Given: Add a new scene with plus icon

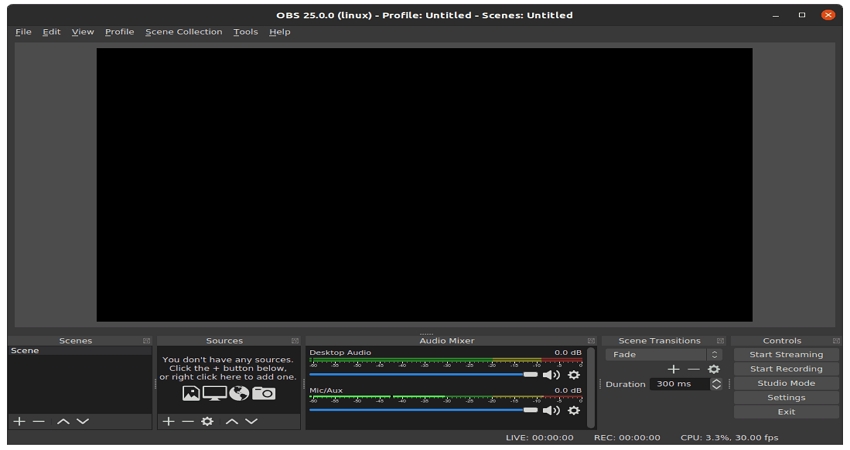Looking at the screenshot, I should coord(20,421).
